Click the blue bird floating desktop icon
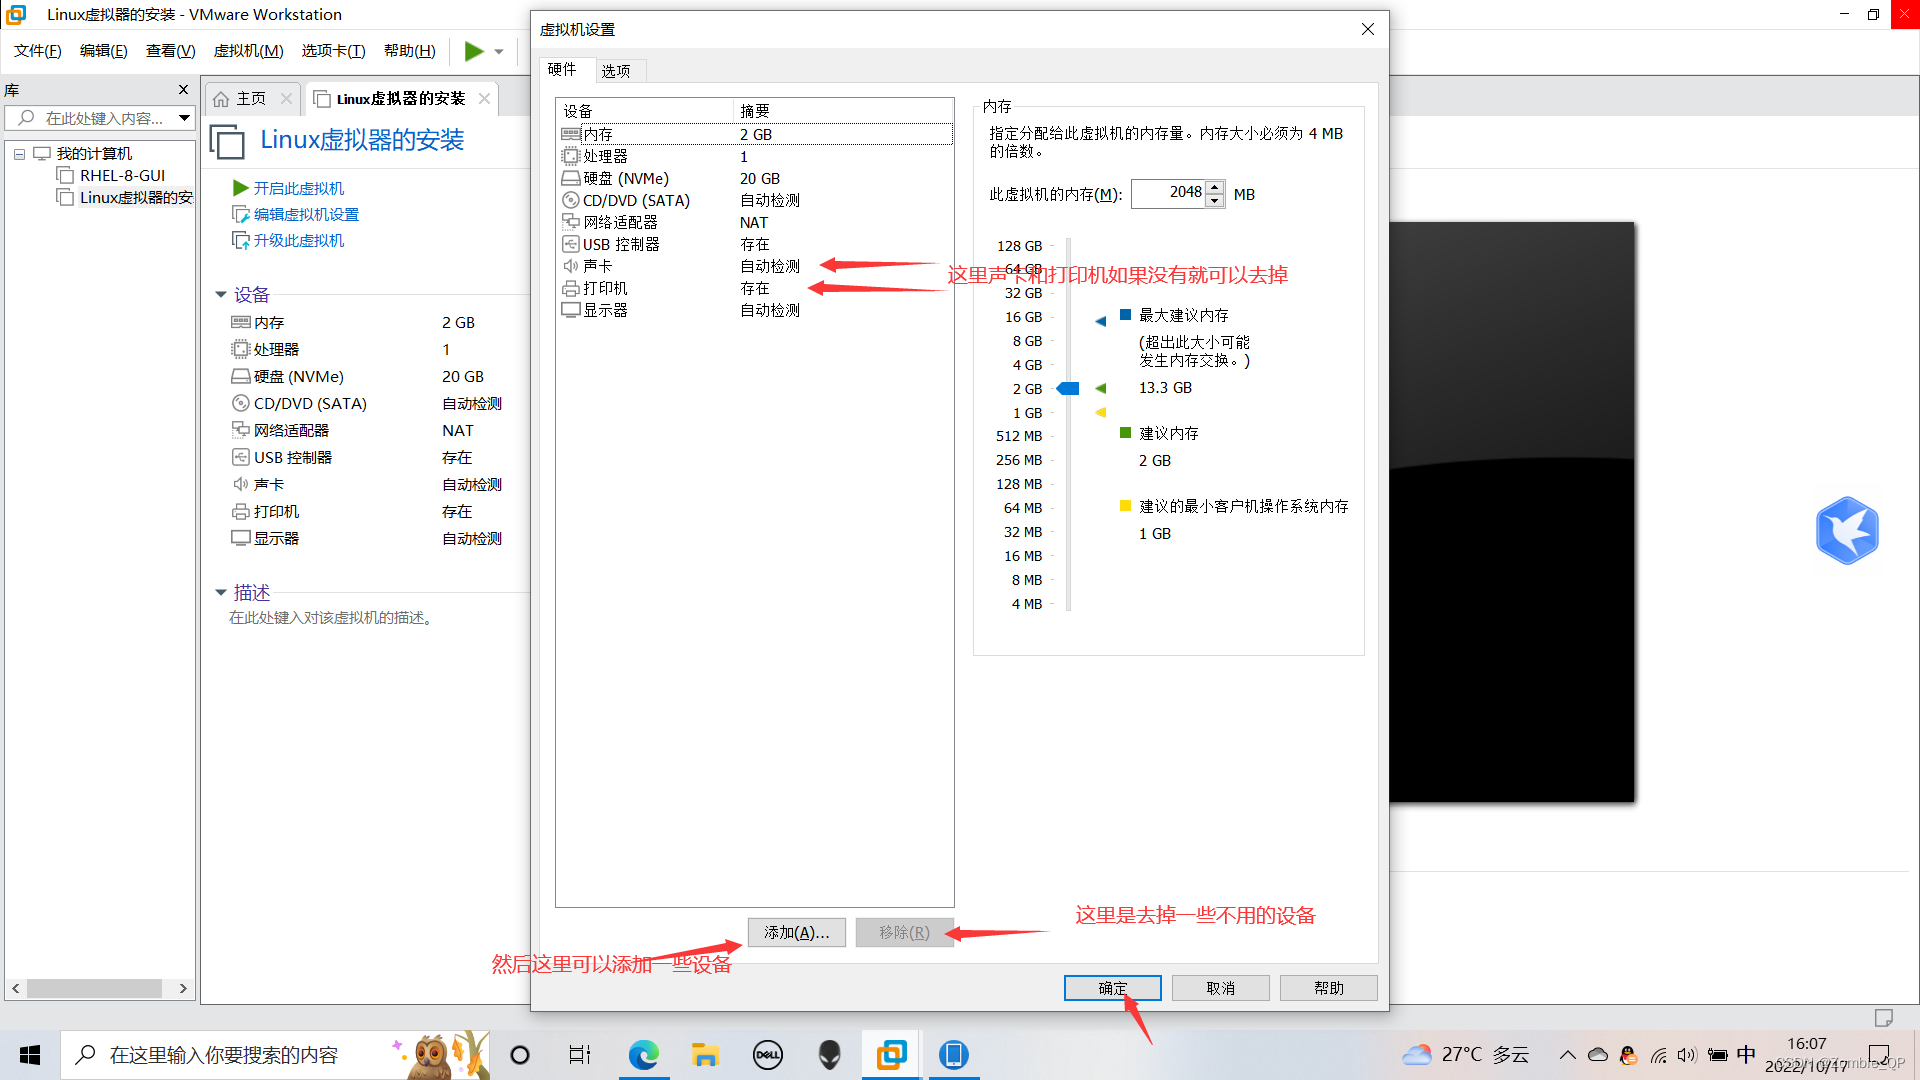The height and width of the screenshot is (1080, 1920). [1847, 530]
